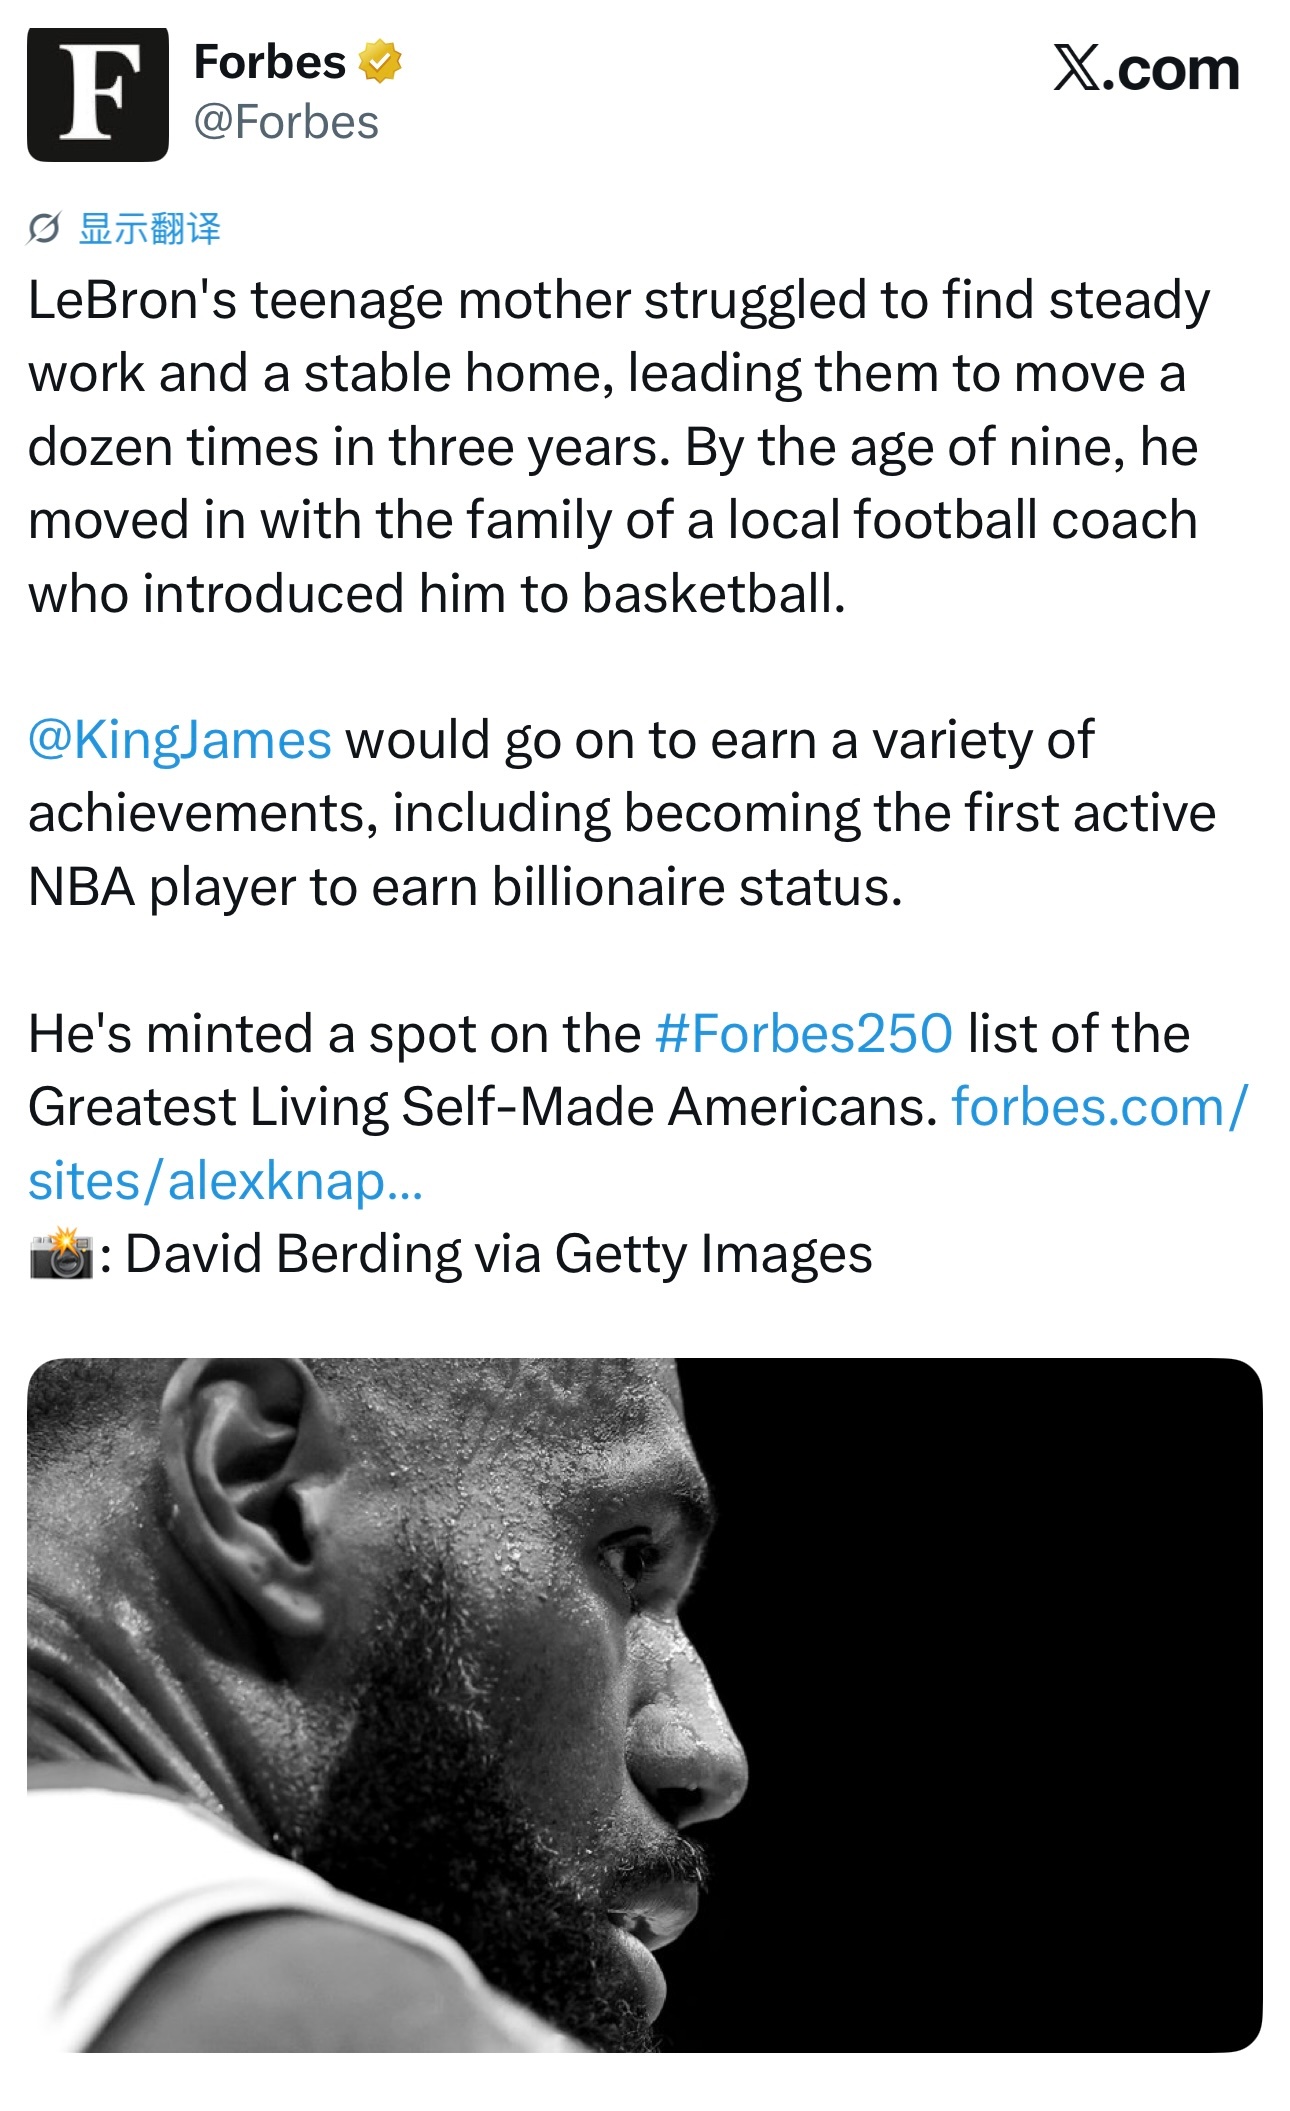Open the @KingJames mention
The height and width of the screenshot is (2111, 1290).
click(x=180, y=740)
